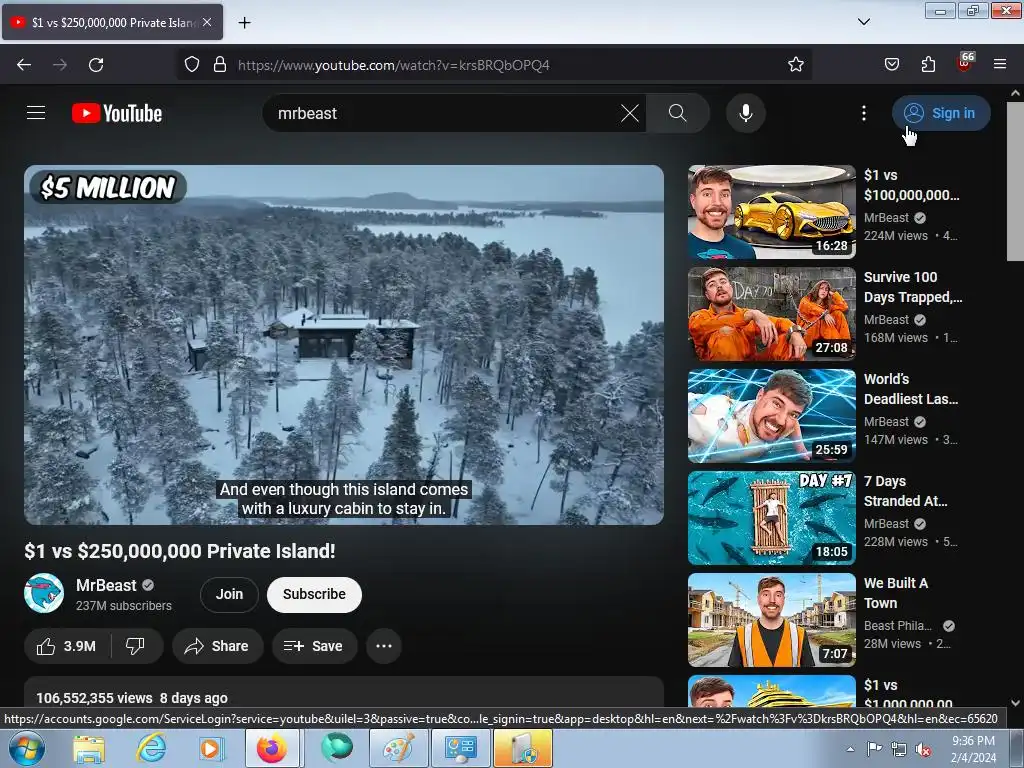This screenshot has height=768, width=1024.
Task: Close the Private Island tab
Action: coord(207,22)
